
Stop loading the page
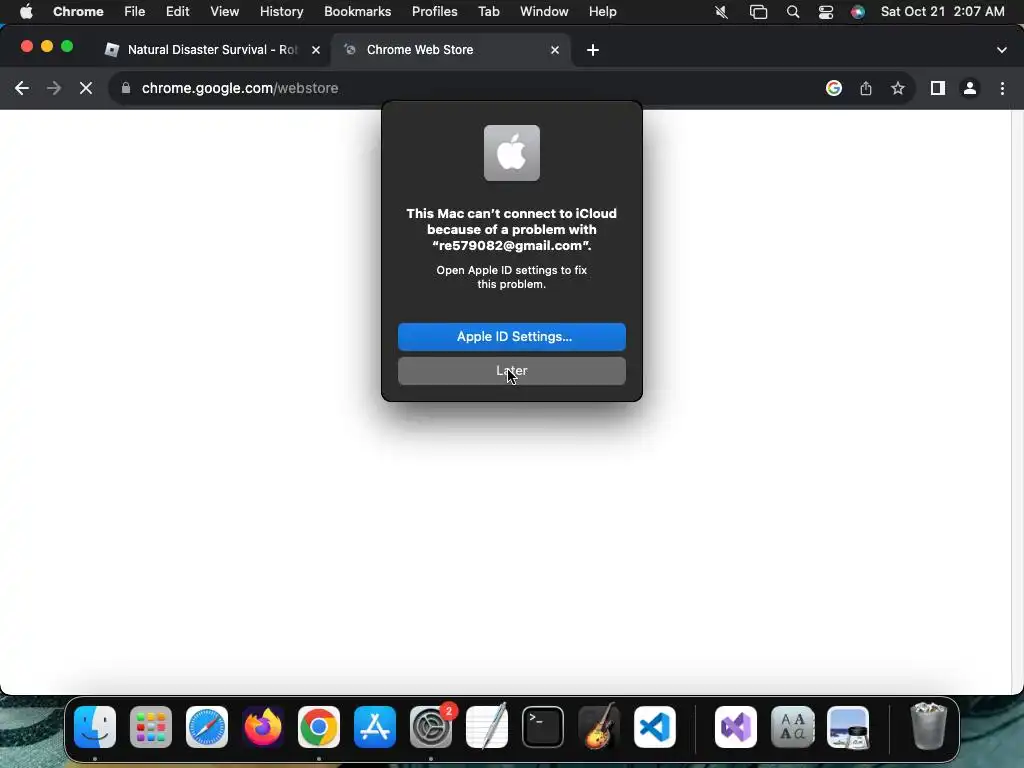[x=86, y=88]
